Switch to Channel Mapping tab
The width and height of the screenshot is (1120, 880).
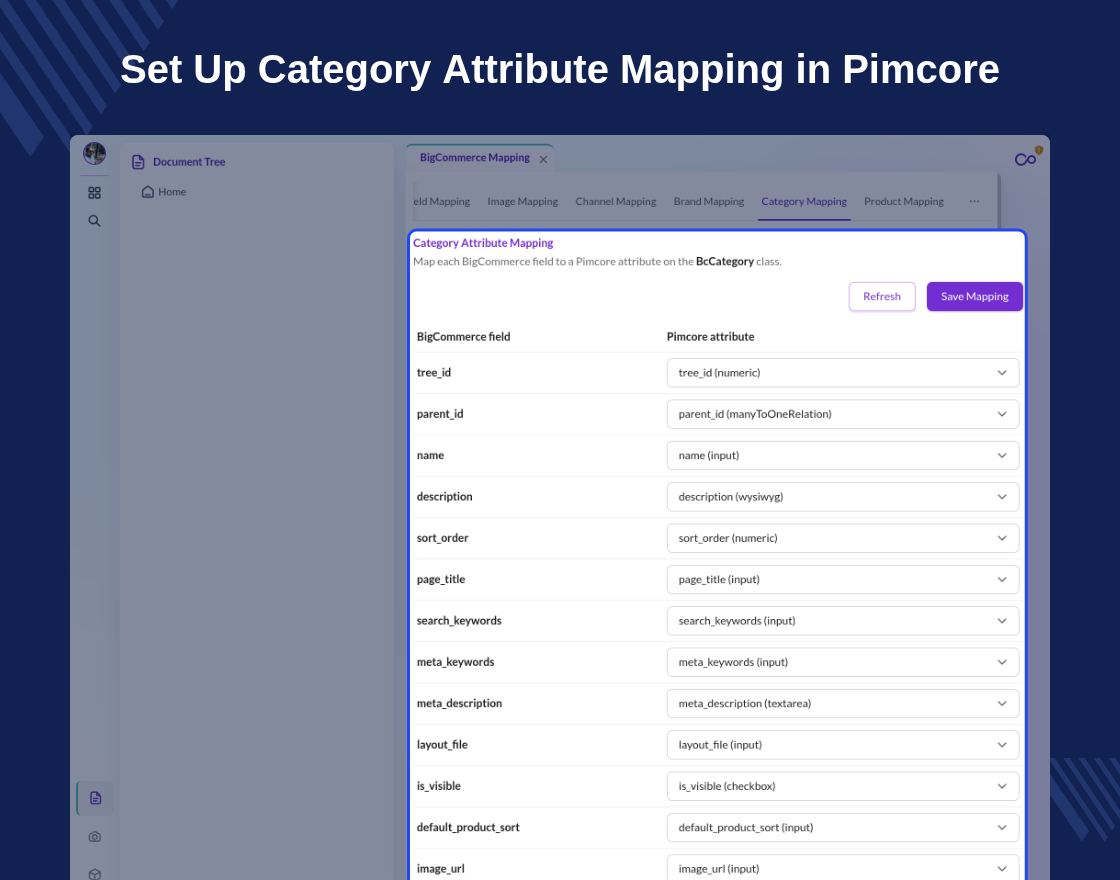616,201
